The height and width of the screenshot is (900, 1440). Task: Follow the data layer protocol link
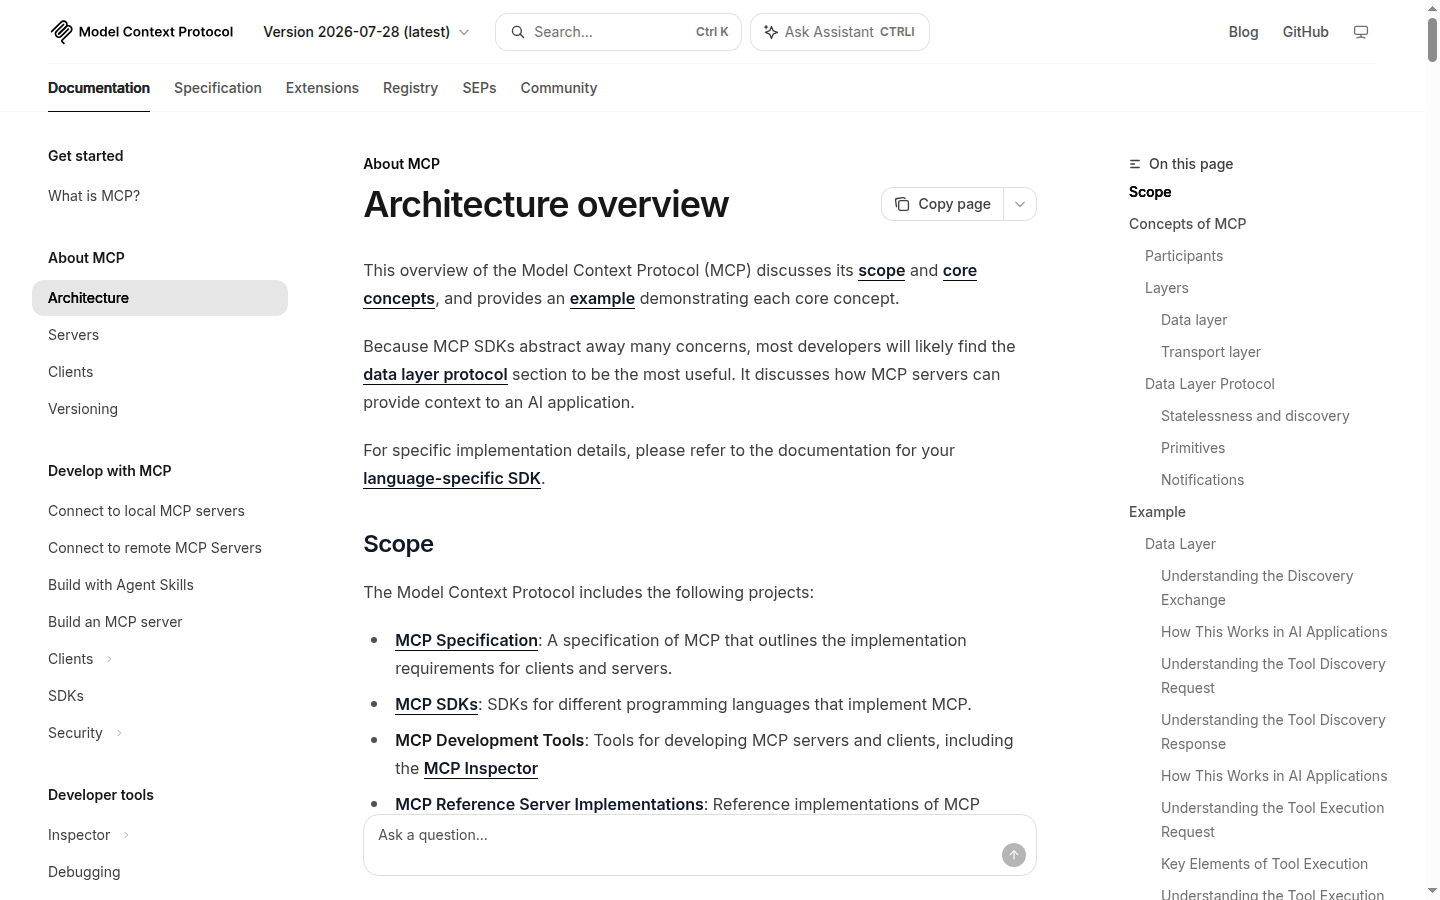click(x=435, y=374)
